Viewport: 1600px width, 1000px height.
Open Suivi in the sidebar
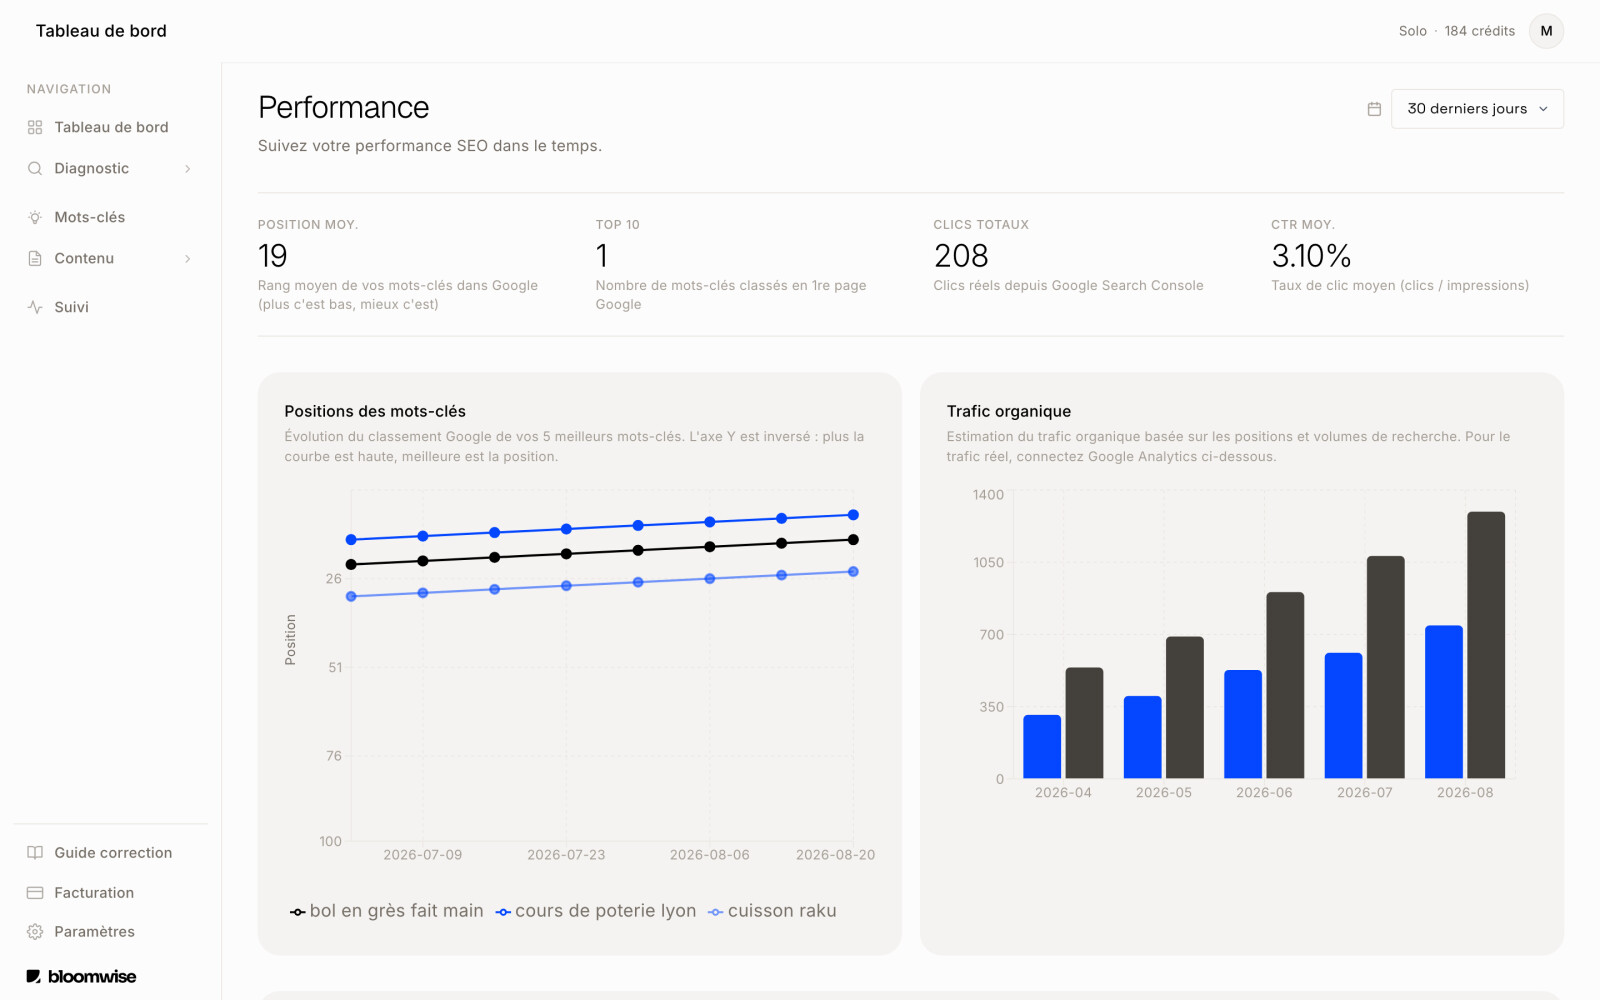coord(71,307)
